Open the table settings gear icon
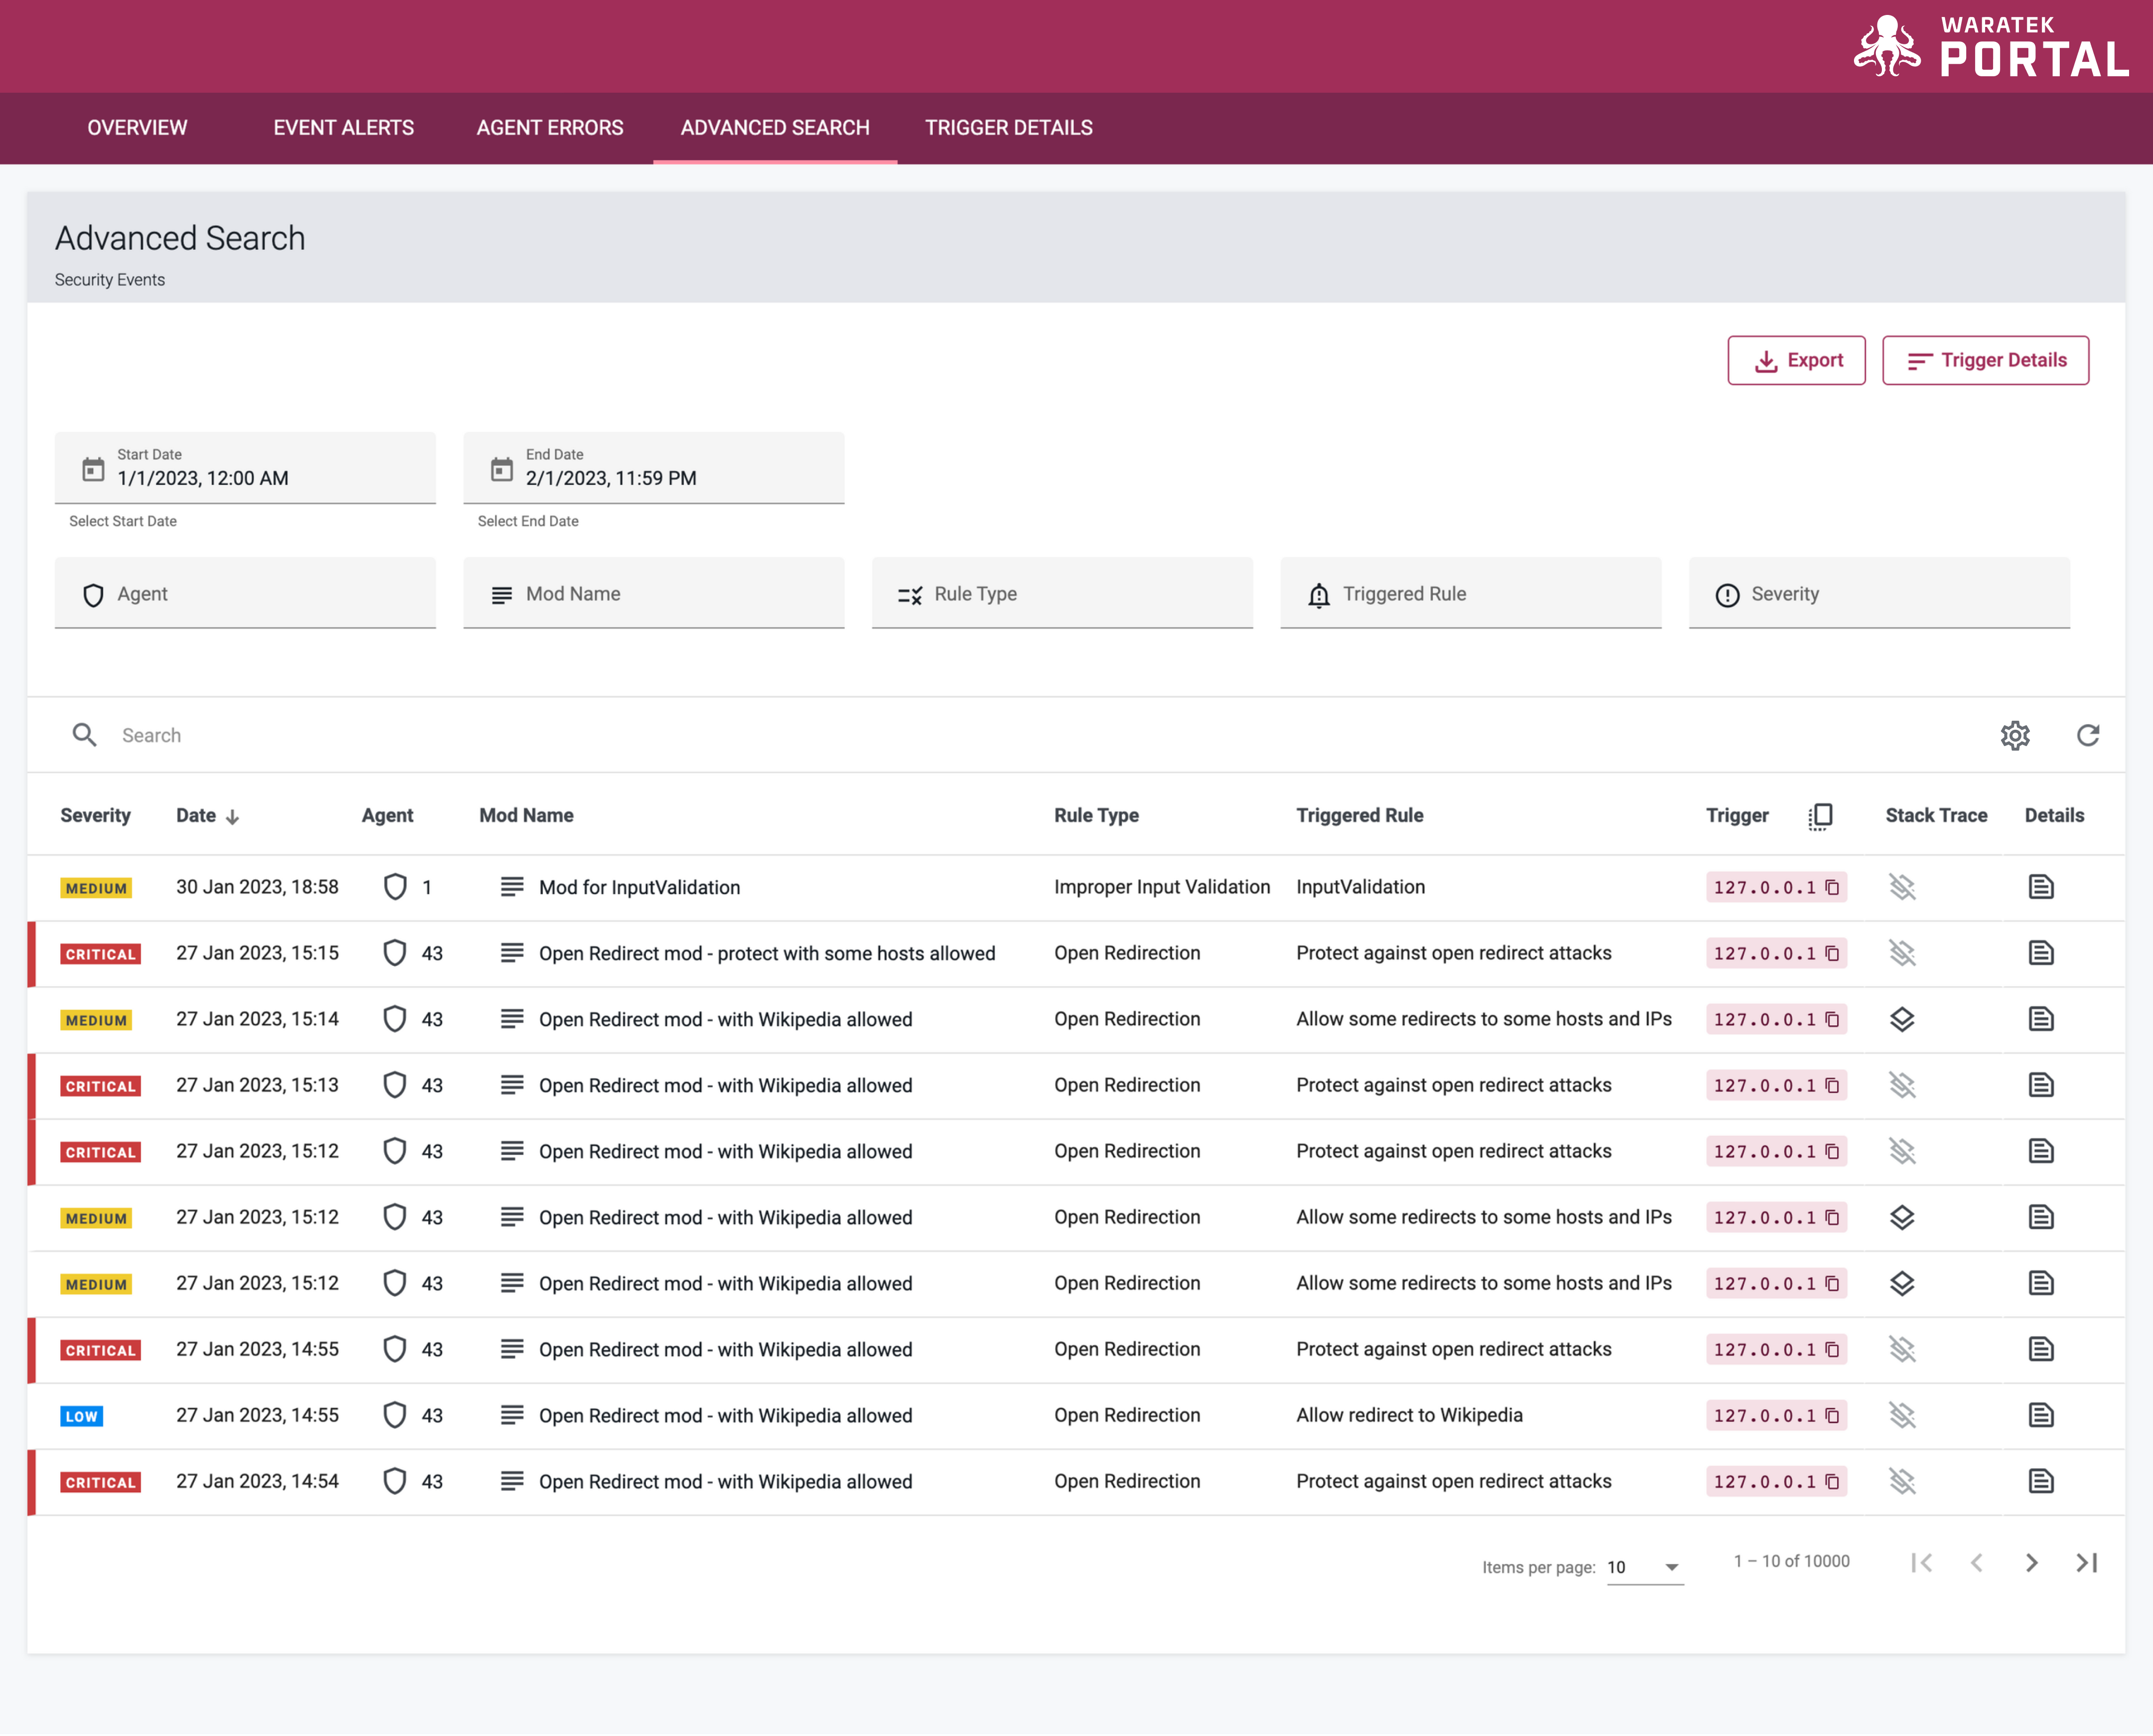The image size is (2153, 1736). (2014, 735)
